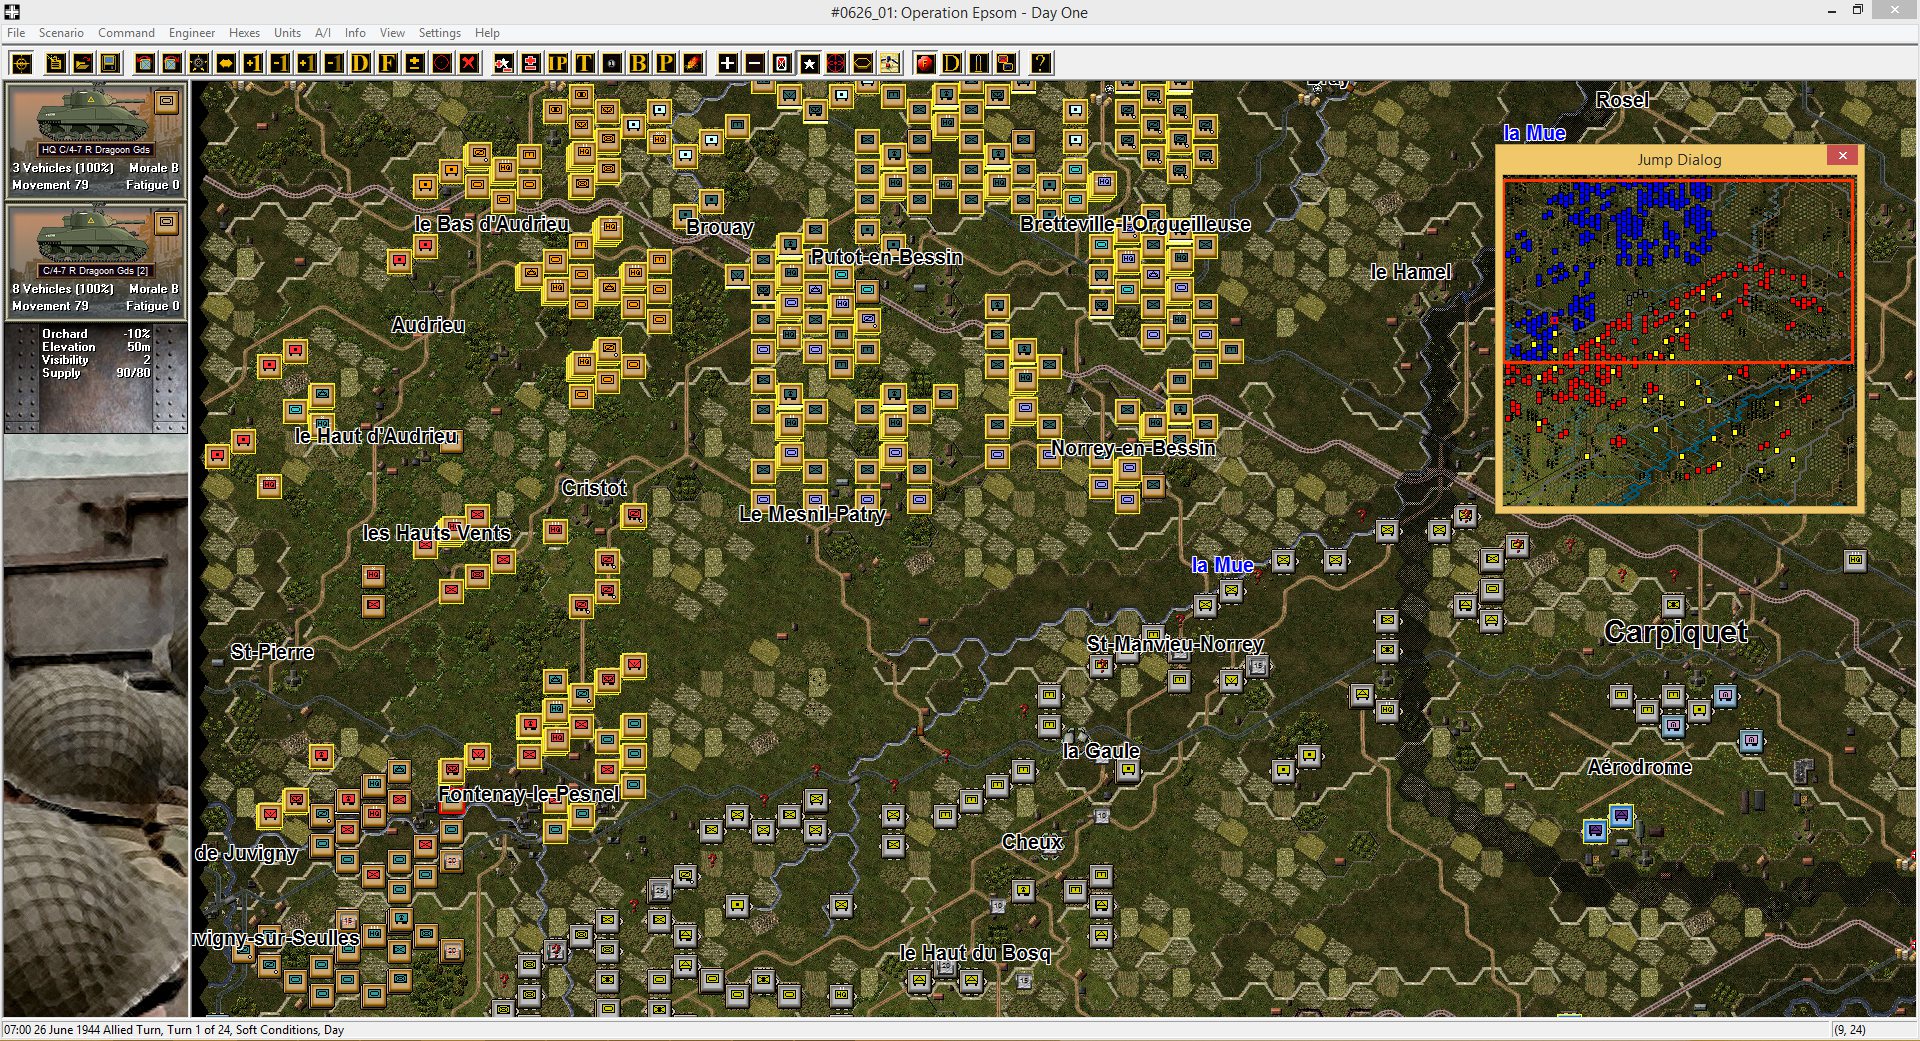1920x1041 pixels.
Task: Click the dim +1 toolbar button
Action: (307, 64)
